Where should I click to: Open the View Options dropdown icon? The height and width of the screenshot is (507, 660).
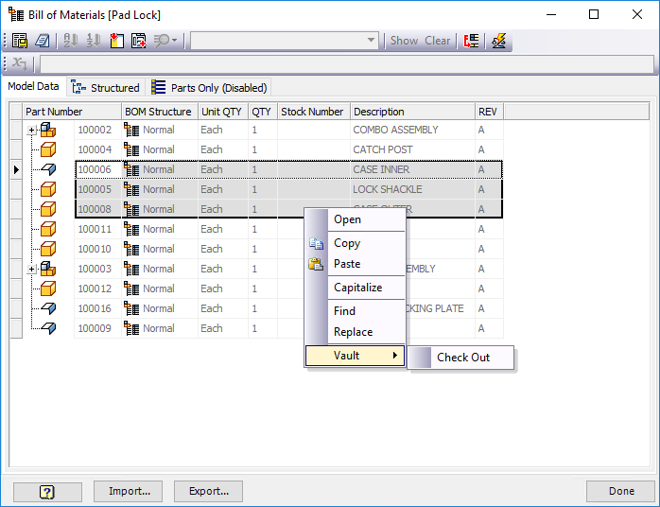pos(165,41)
